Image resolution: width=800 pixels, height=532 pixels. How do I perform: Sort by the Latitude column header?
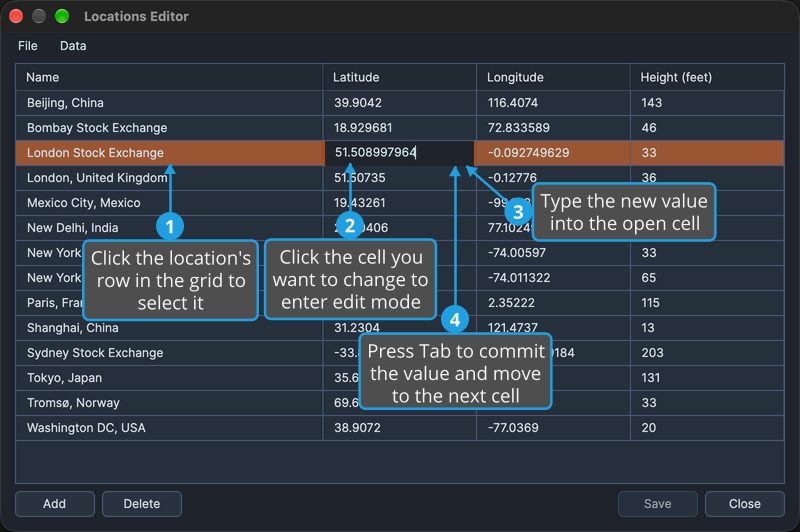(x=399, y=78)
